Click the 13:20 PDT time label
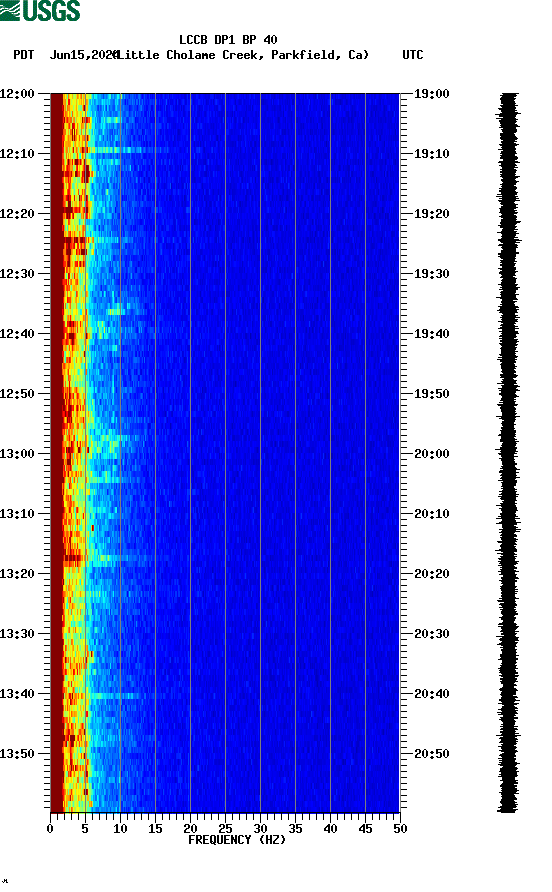This screenshot has width=552, height=892. coord(17,574)
